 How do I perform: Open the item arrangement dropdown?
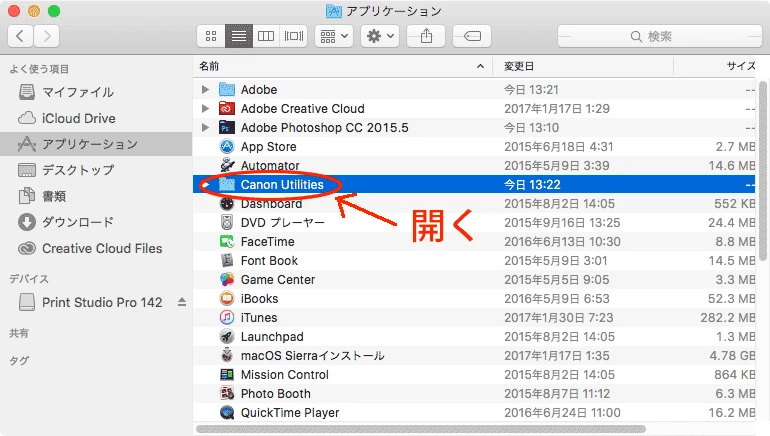pos(334,36)
